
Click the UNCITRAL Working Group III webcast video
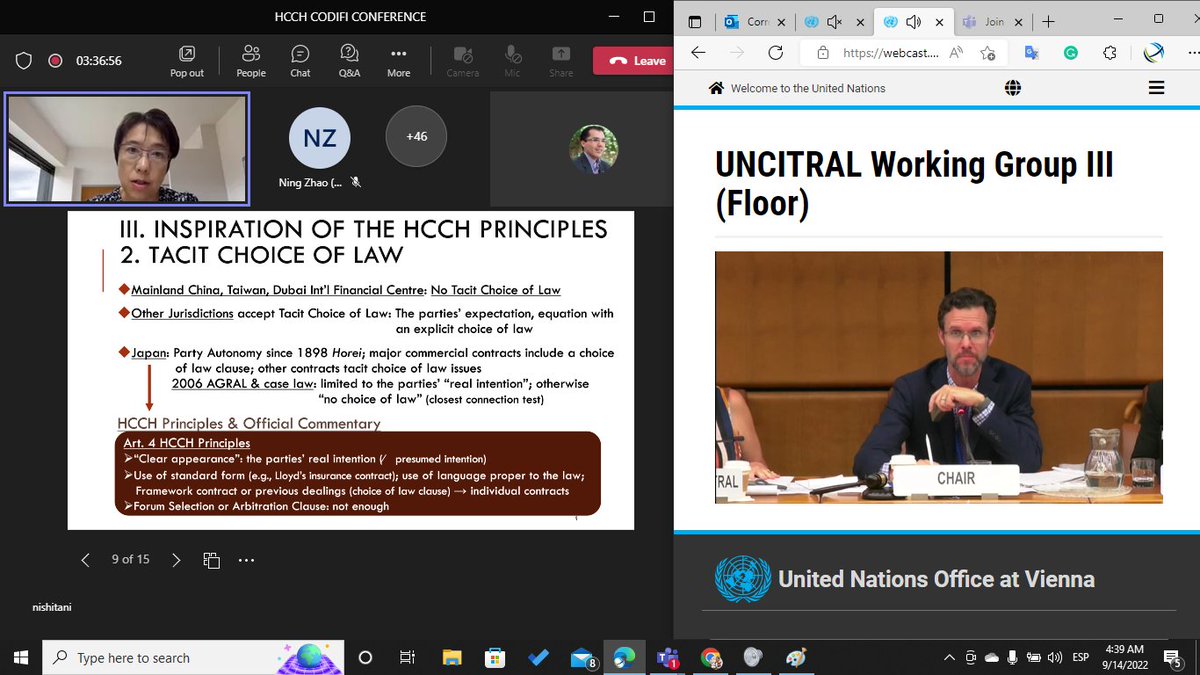coord(939,376)
